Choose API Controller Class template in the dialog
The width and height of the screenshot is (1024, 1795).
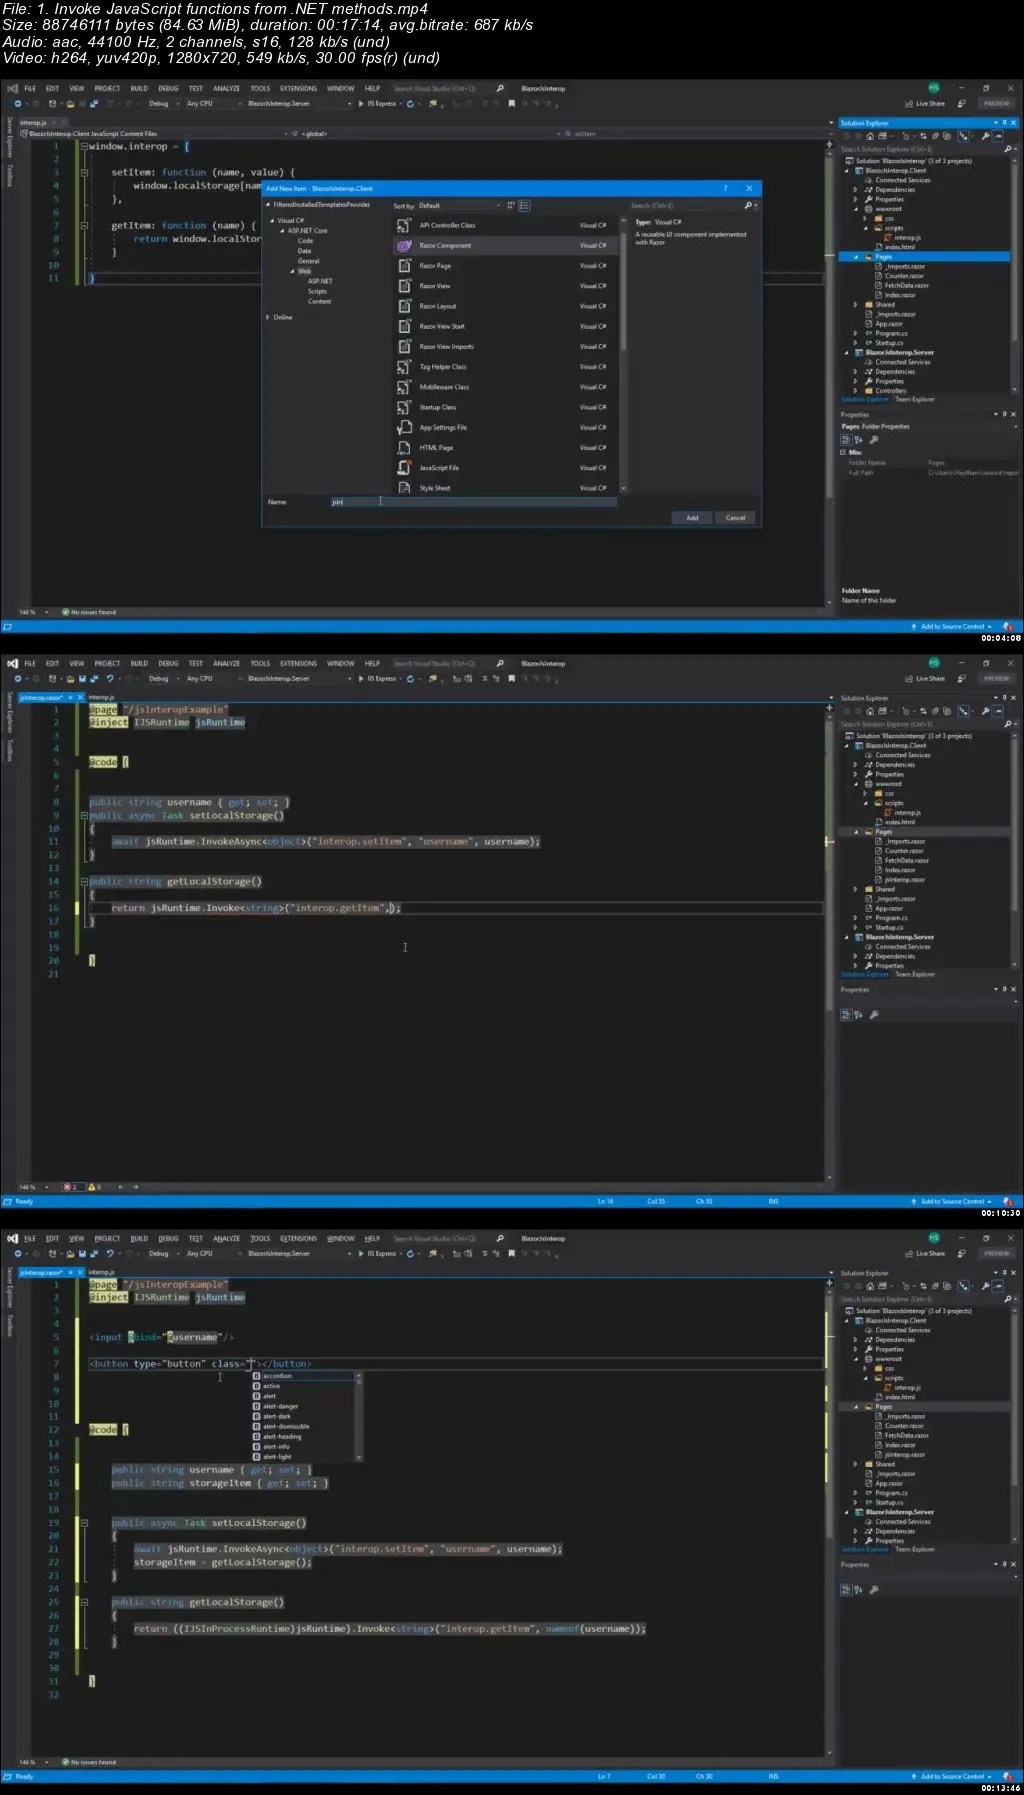coord(506,225)
